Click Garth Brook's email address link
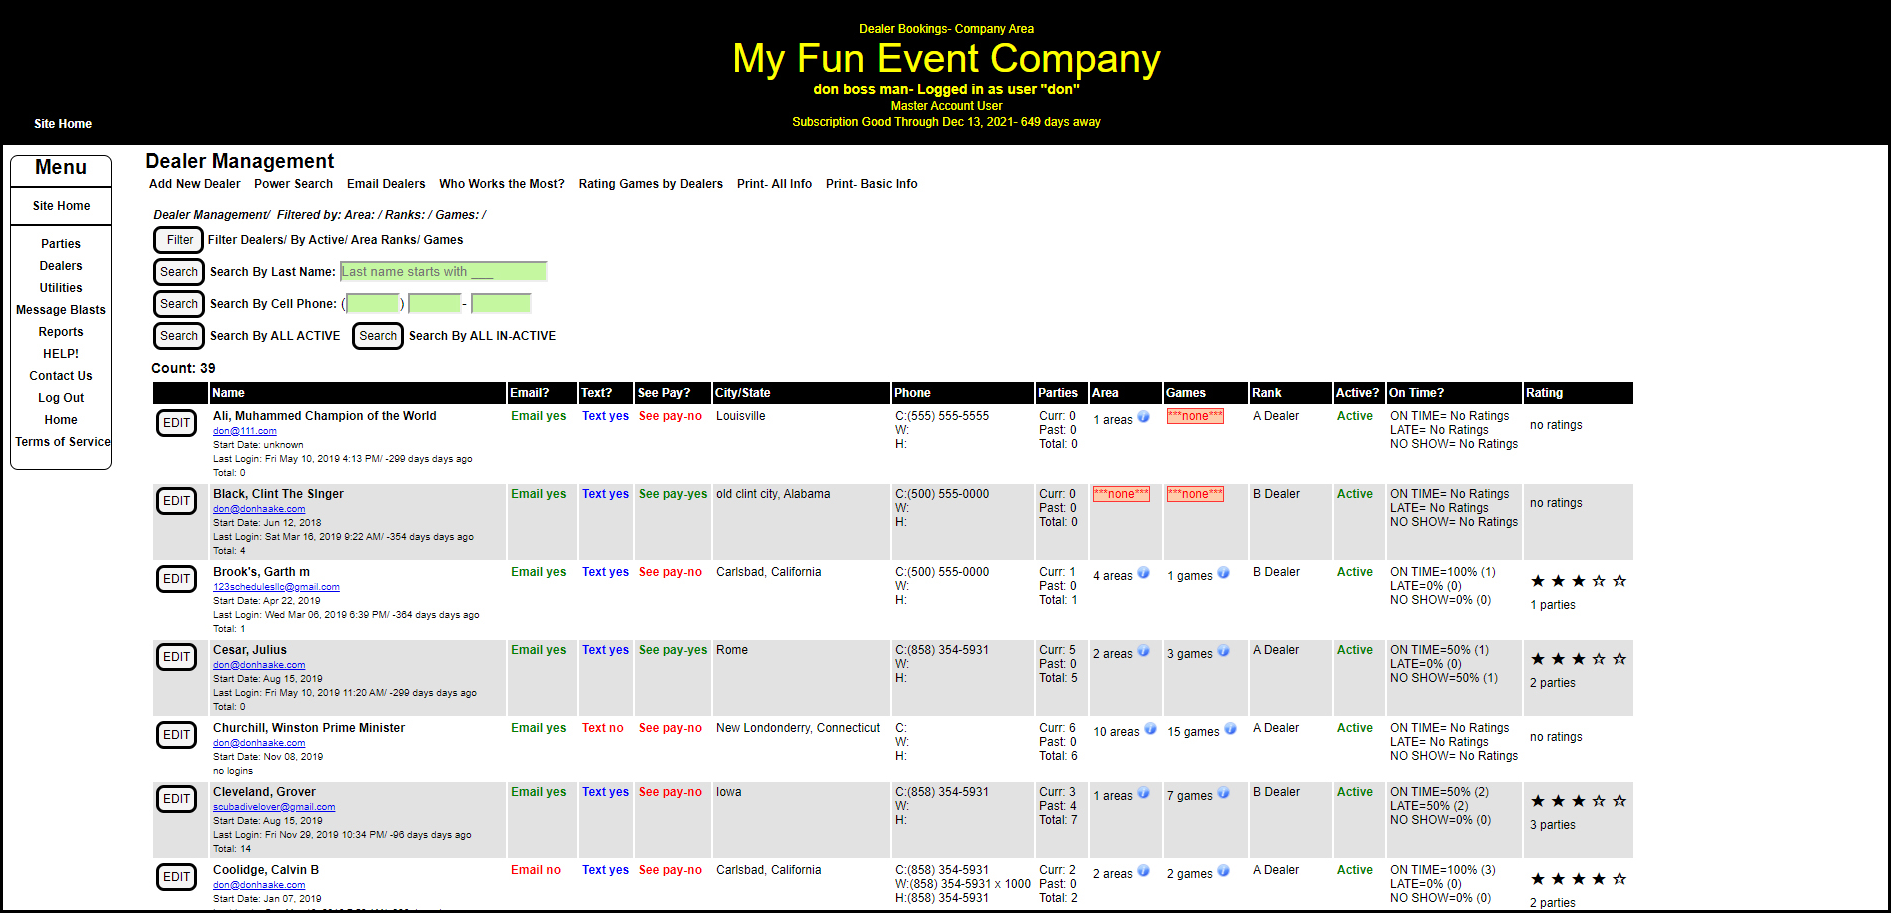Viewport: 1891px width, 913px height. [276, 587]
